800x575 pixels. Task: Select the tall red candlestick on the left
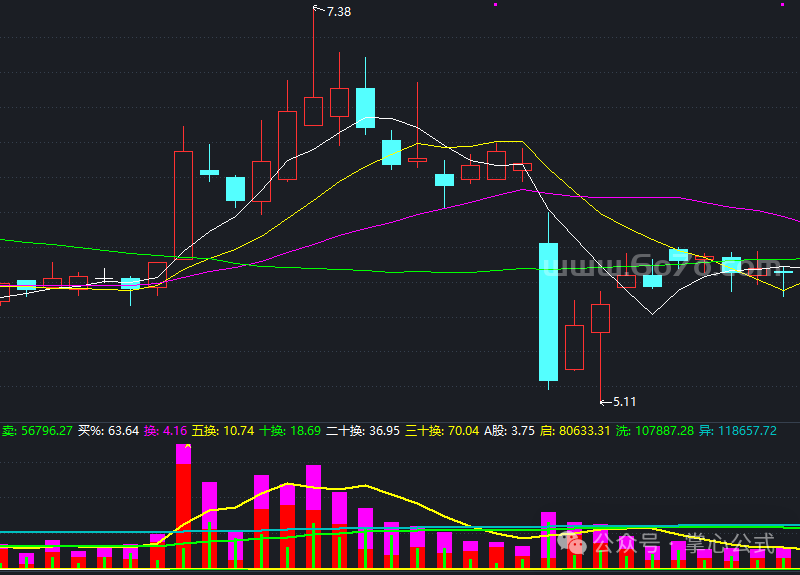[183, 204]
